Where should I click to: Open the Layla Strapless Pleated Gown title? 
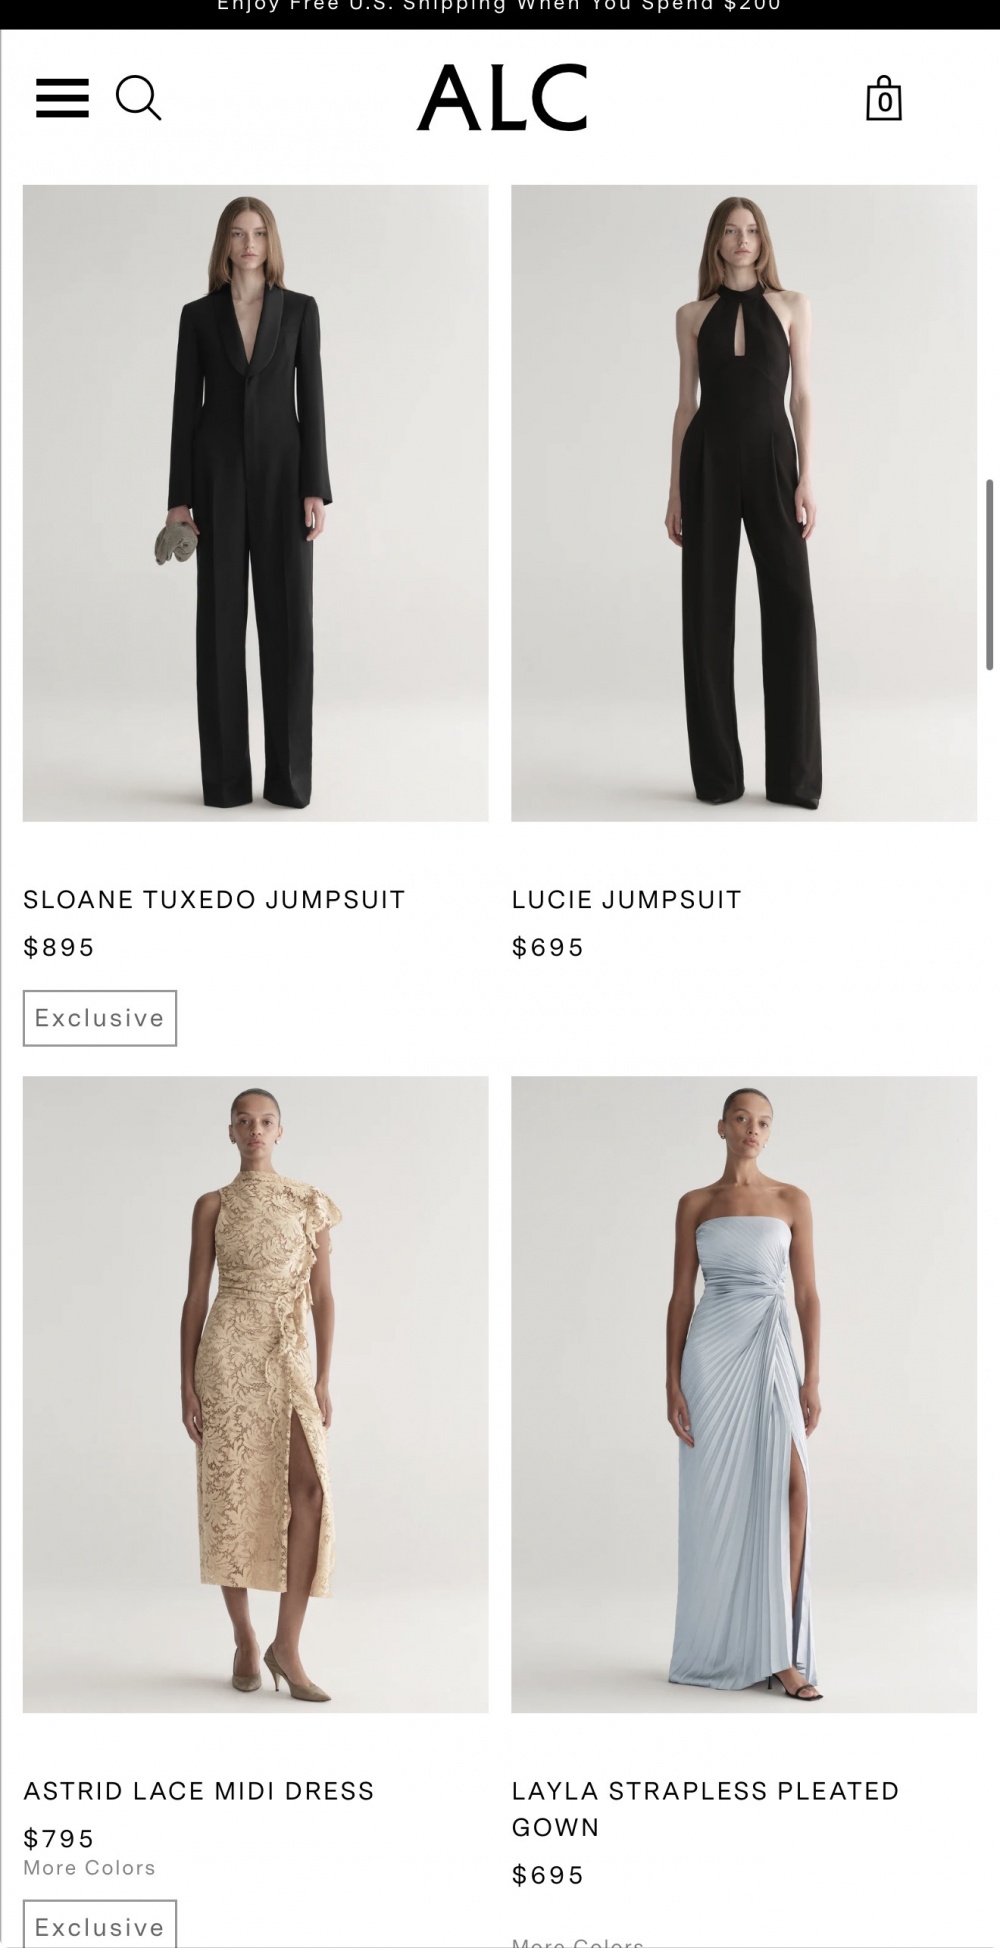click(x=706, y=1808)
